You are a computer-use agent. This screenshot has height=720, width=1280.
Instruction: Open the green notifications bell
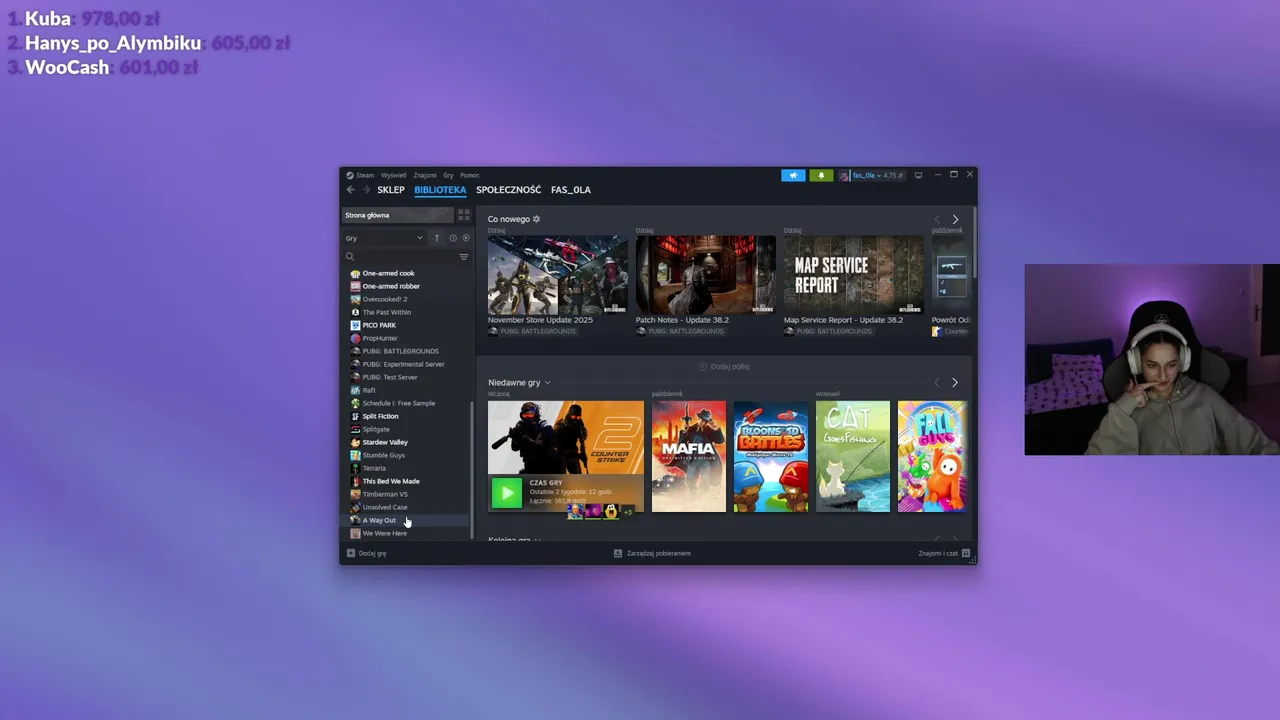coord(821,175)
